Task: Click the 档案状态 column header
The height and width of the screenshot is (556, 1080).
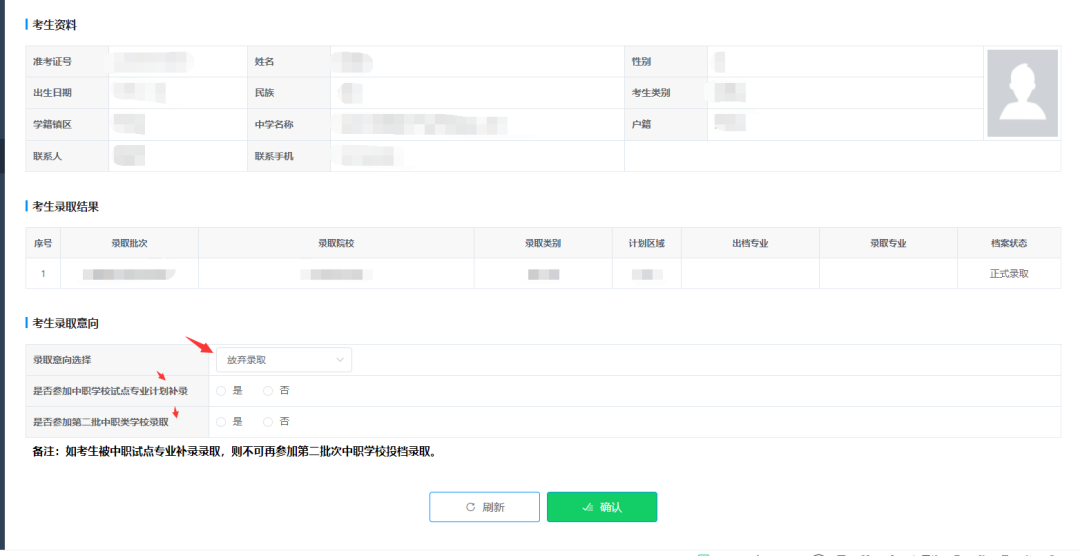Action: tap(1009, 243)
